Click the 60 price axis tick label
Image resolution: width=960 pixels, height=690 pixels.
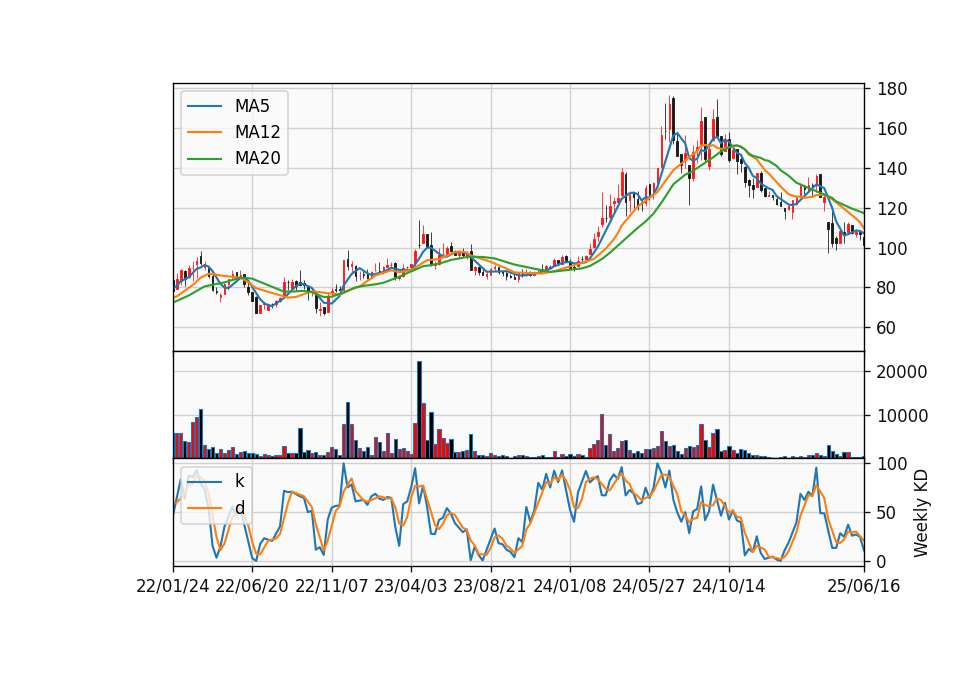887,328
